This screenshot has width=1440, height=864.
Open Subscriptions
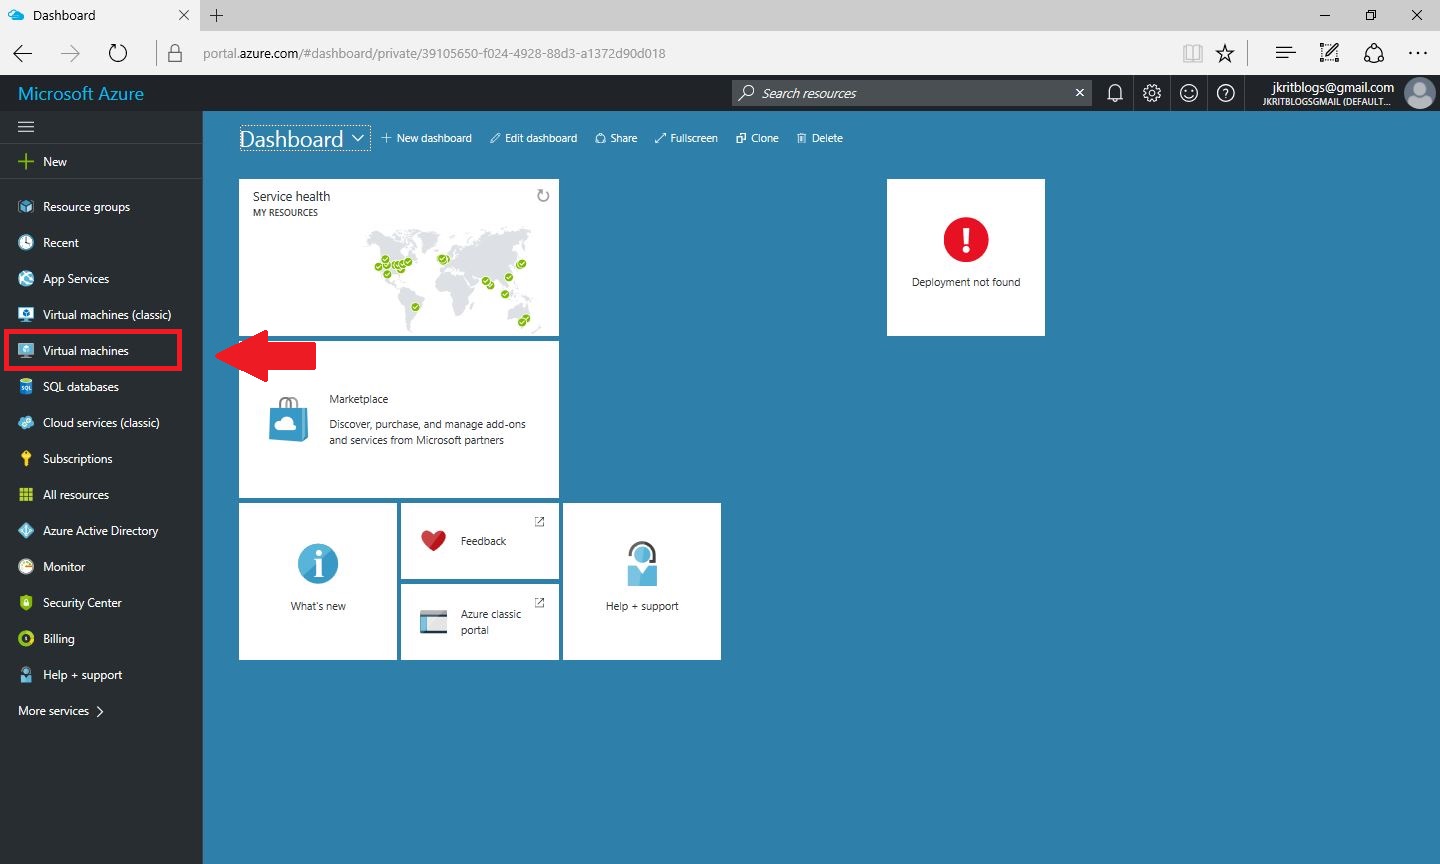(101, 459)
